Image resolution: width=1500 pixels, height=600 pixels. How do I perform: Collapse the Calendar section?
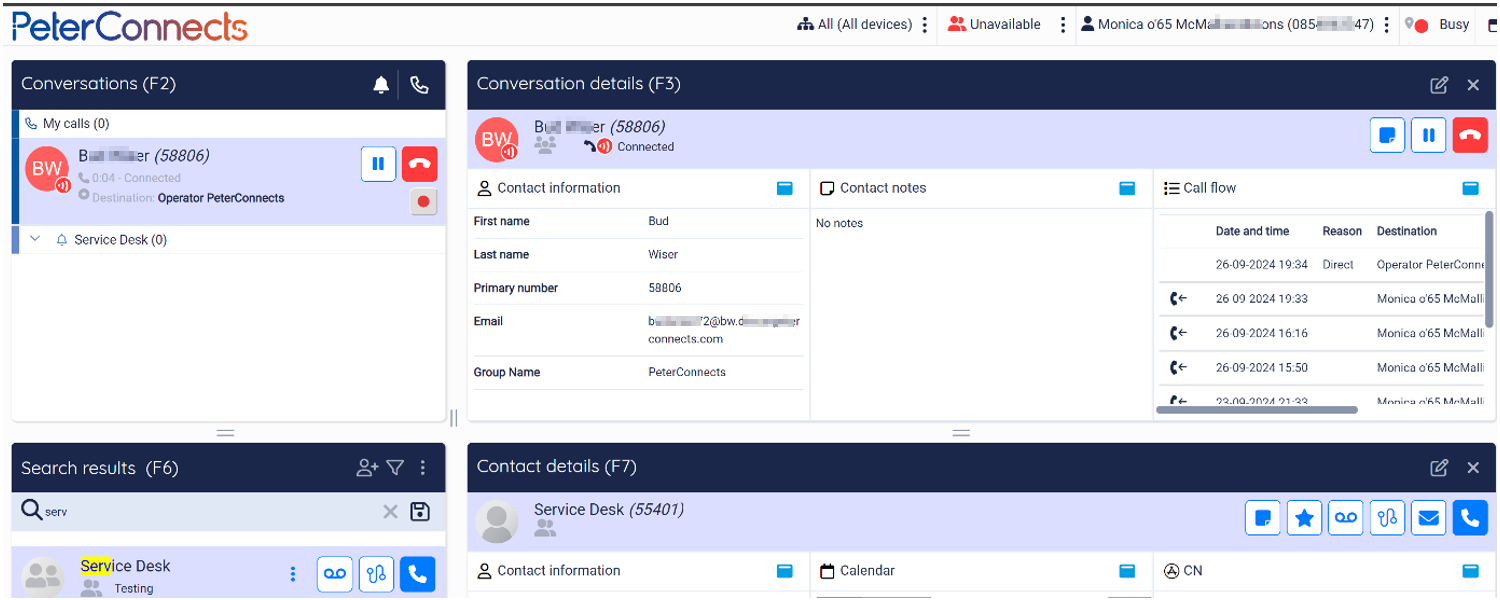1127,571
